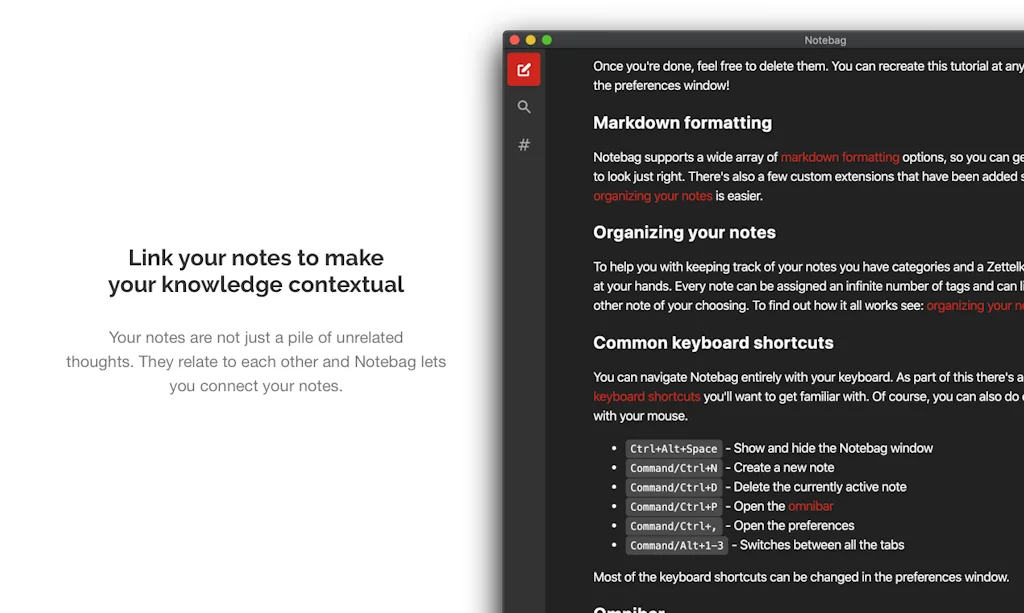Open the markdown formatting link

[x=840, y=157]
